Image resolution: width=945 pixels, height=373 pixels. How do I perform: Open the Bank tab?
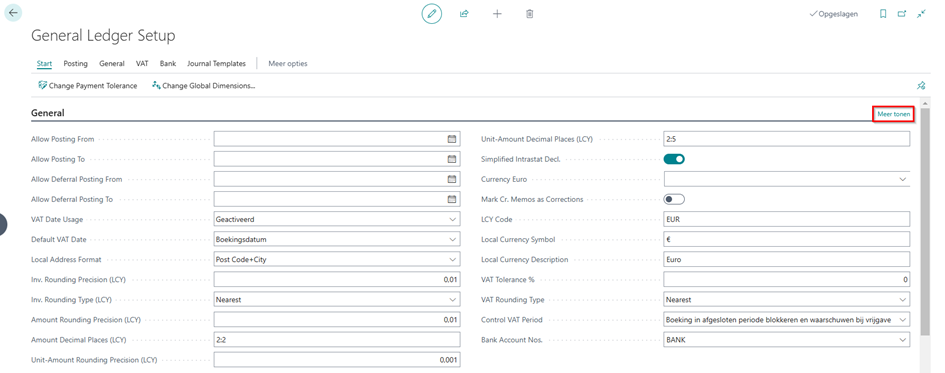click(168, 63)
